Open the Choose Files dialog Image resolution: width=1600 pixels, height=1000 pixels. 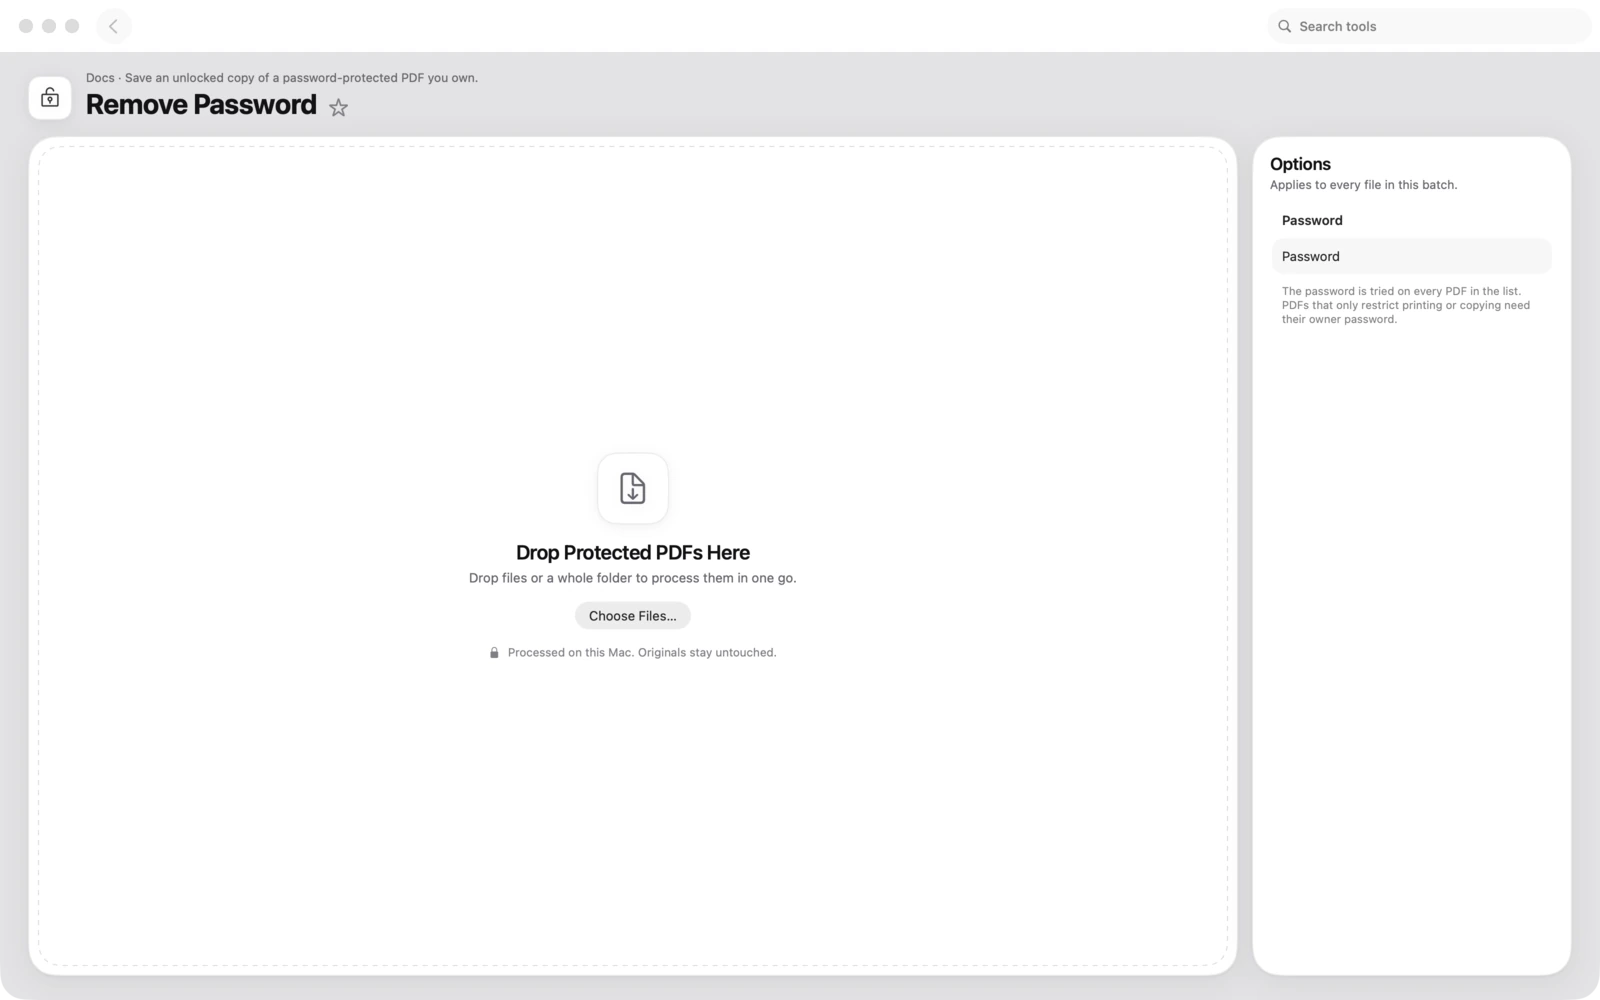point(633,616)
